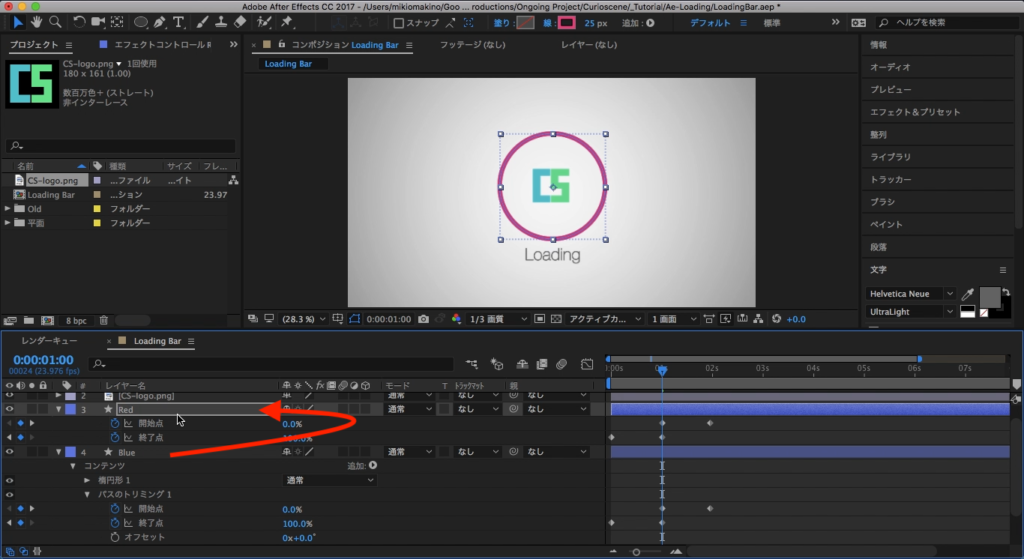Click the デフォルト workspace button
The height and width of the screenshot is (559, 1024).
[x=710, y=22]
